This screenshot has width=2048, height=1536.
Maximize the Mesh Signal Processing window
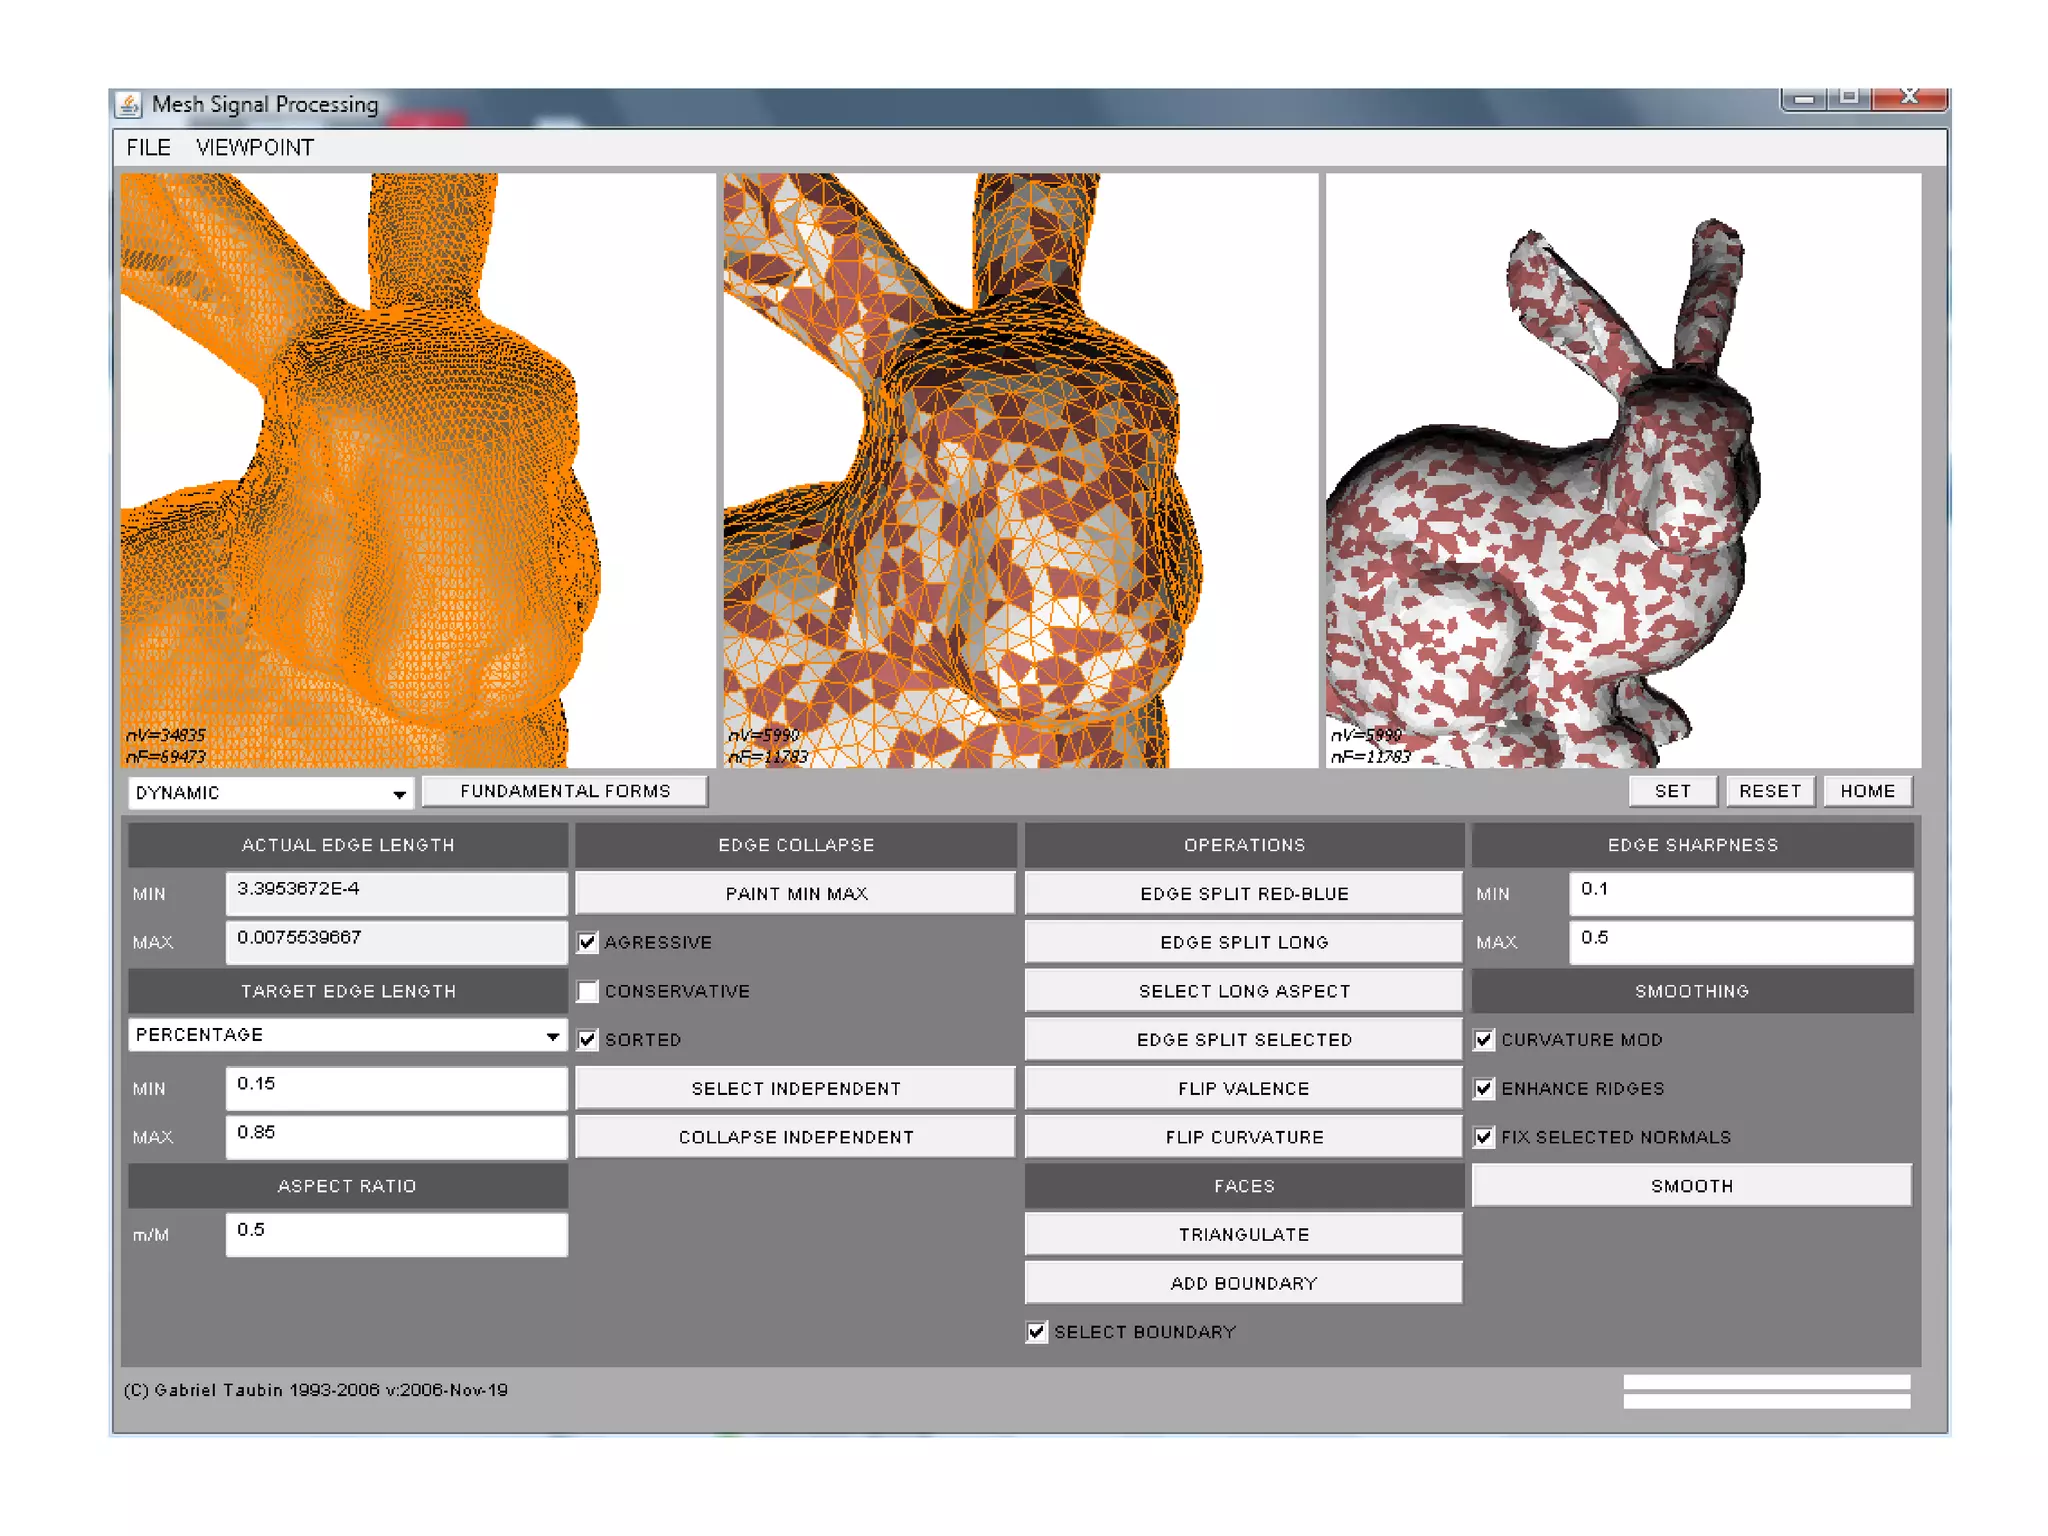point(1849,97)
